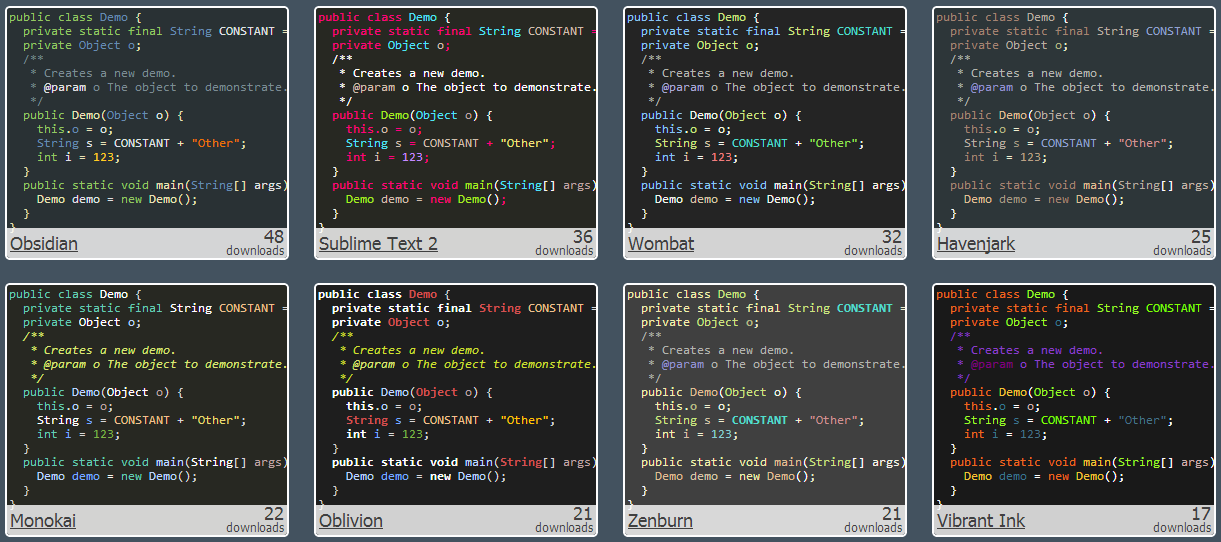Select the Sublime Text 2 code preview
Screen dimensions: 1221x542
tap(456, 118)
